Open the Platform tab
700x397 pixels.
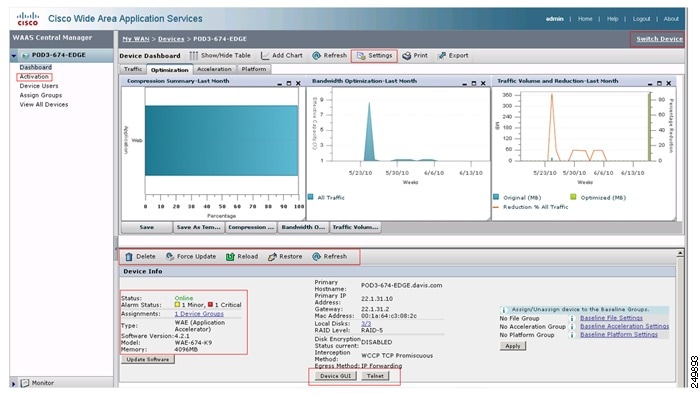[254, 69]
